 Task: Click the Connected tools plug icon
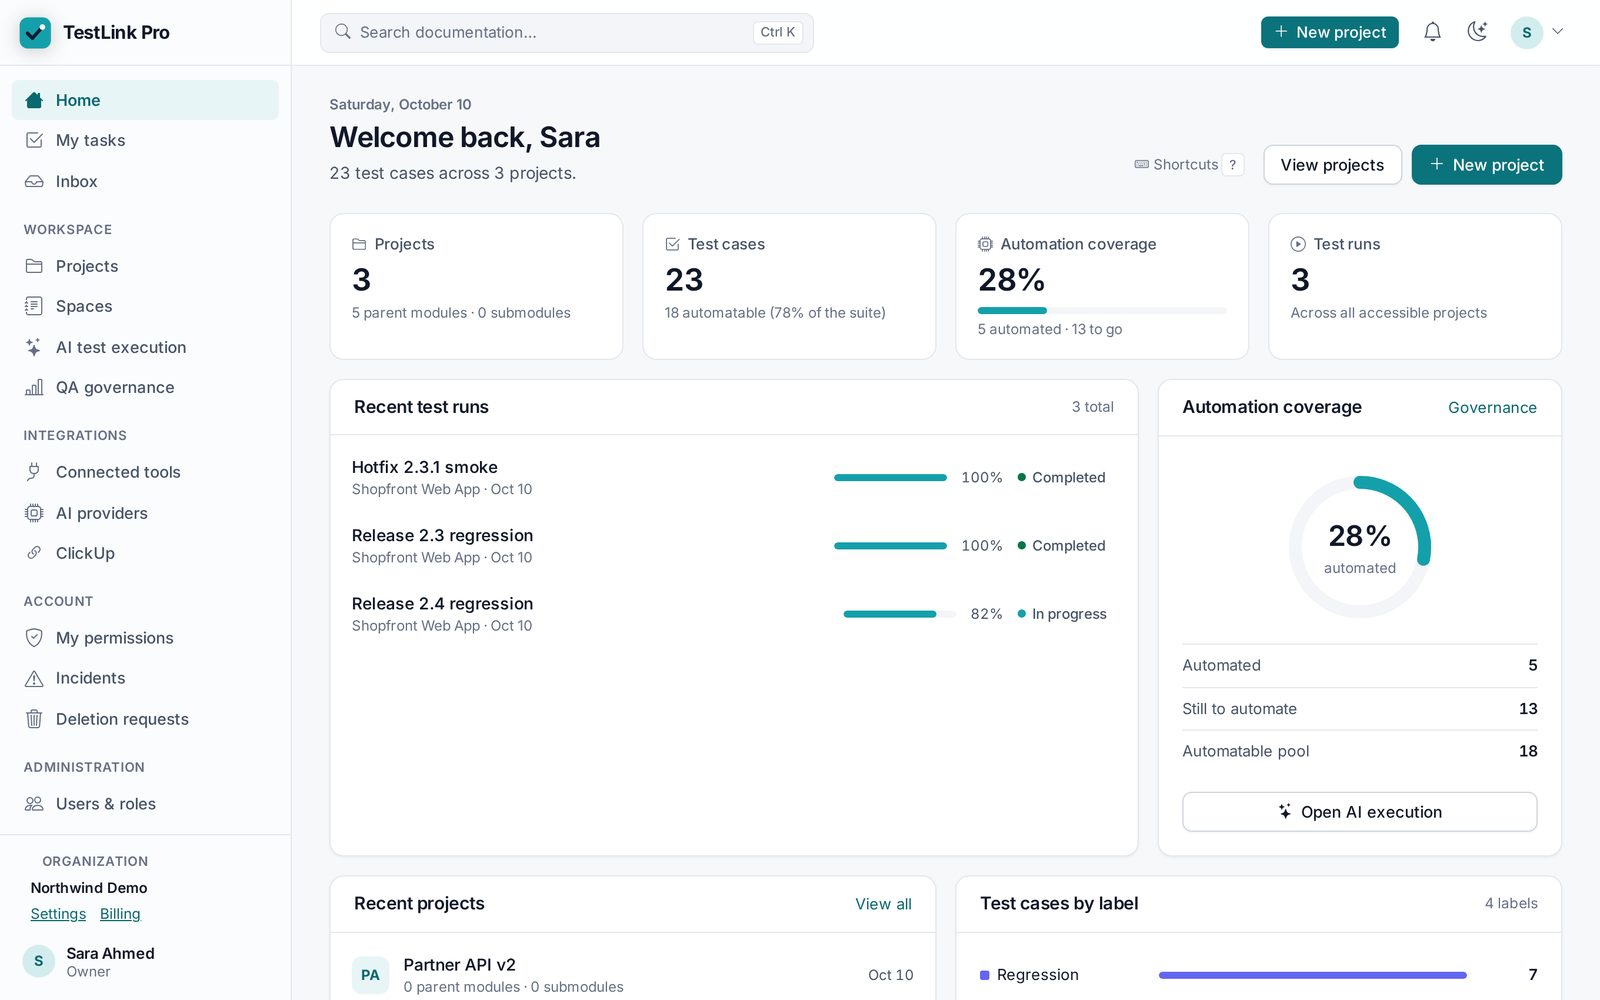coord(34,472)
